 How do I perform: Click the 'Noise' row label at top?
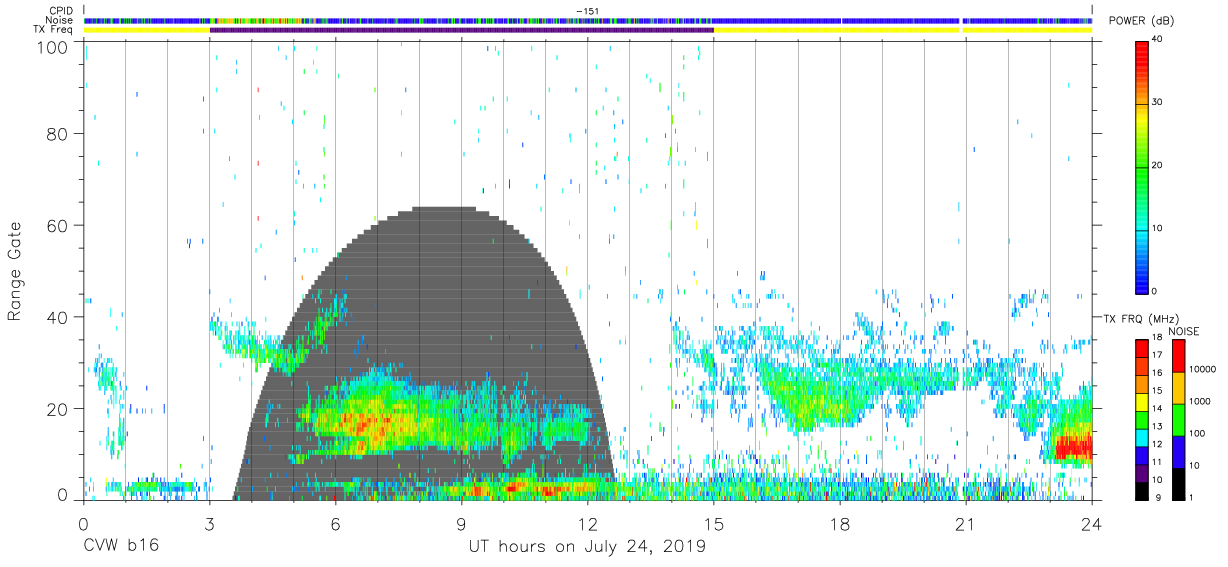point(60,20)
